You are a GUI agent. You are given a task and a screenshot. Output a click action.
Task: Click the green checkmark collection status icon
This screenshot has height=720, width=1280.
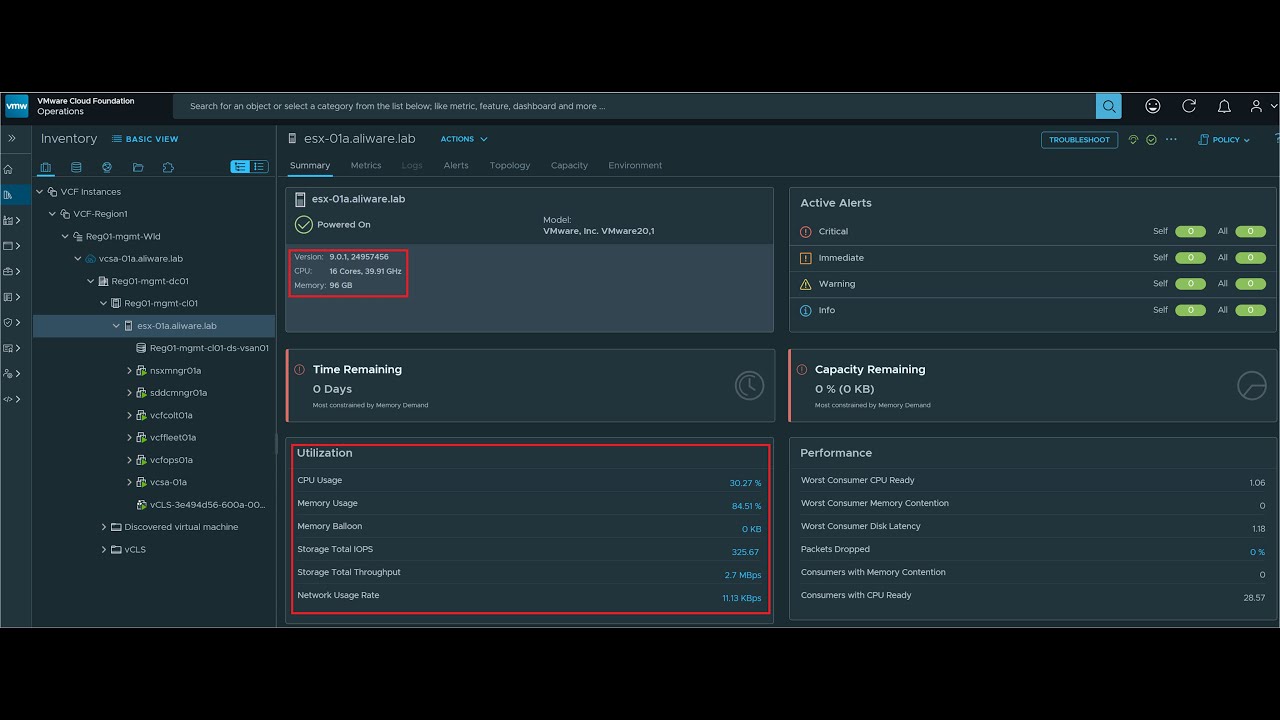(x=1151, y=140)
